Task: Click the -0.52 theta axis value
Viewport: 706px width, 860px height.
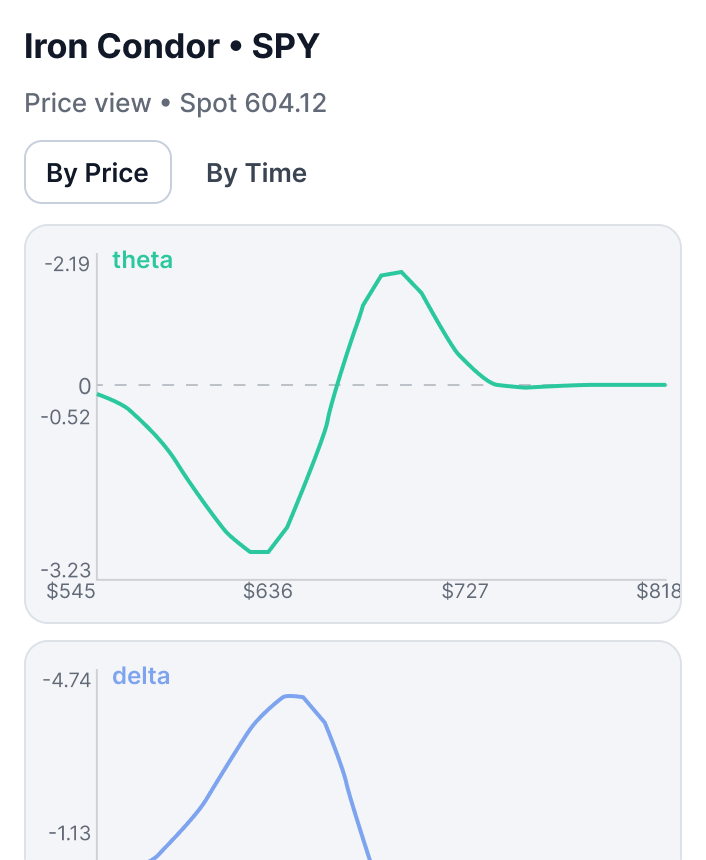Action: 67,416
